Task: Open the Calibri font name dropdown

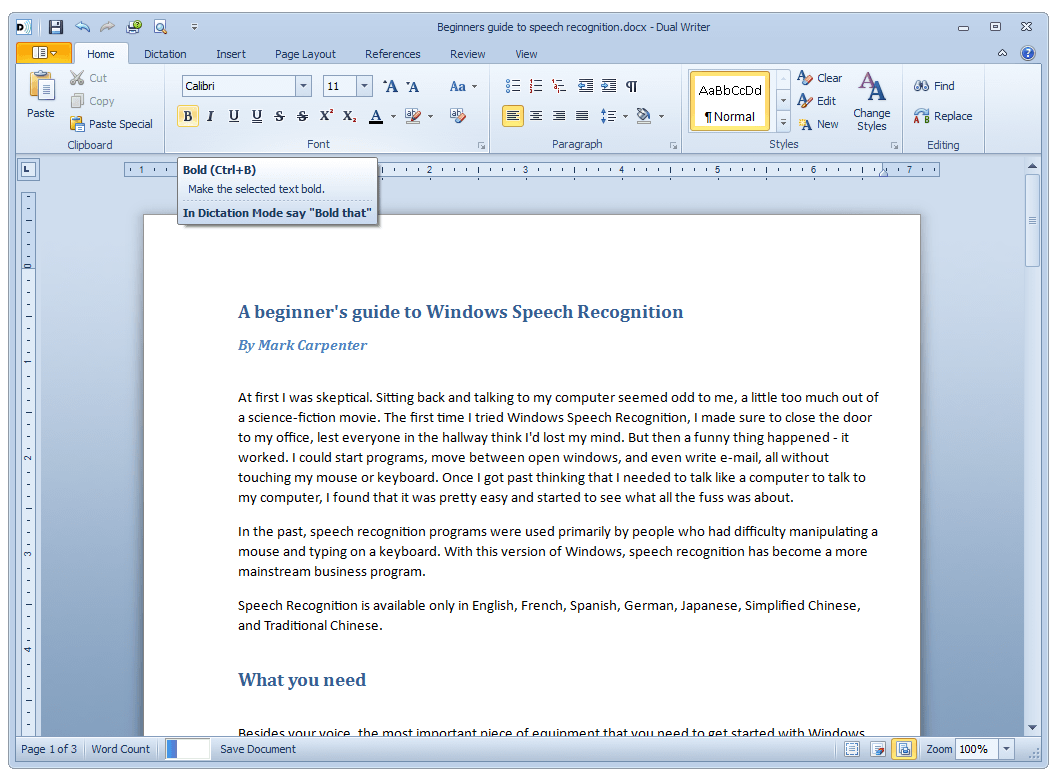Action: click(304, 86)
